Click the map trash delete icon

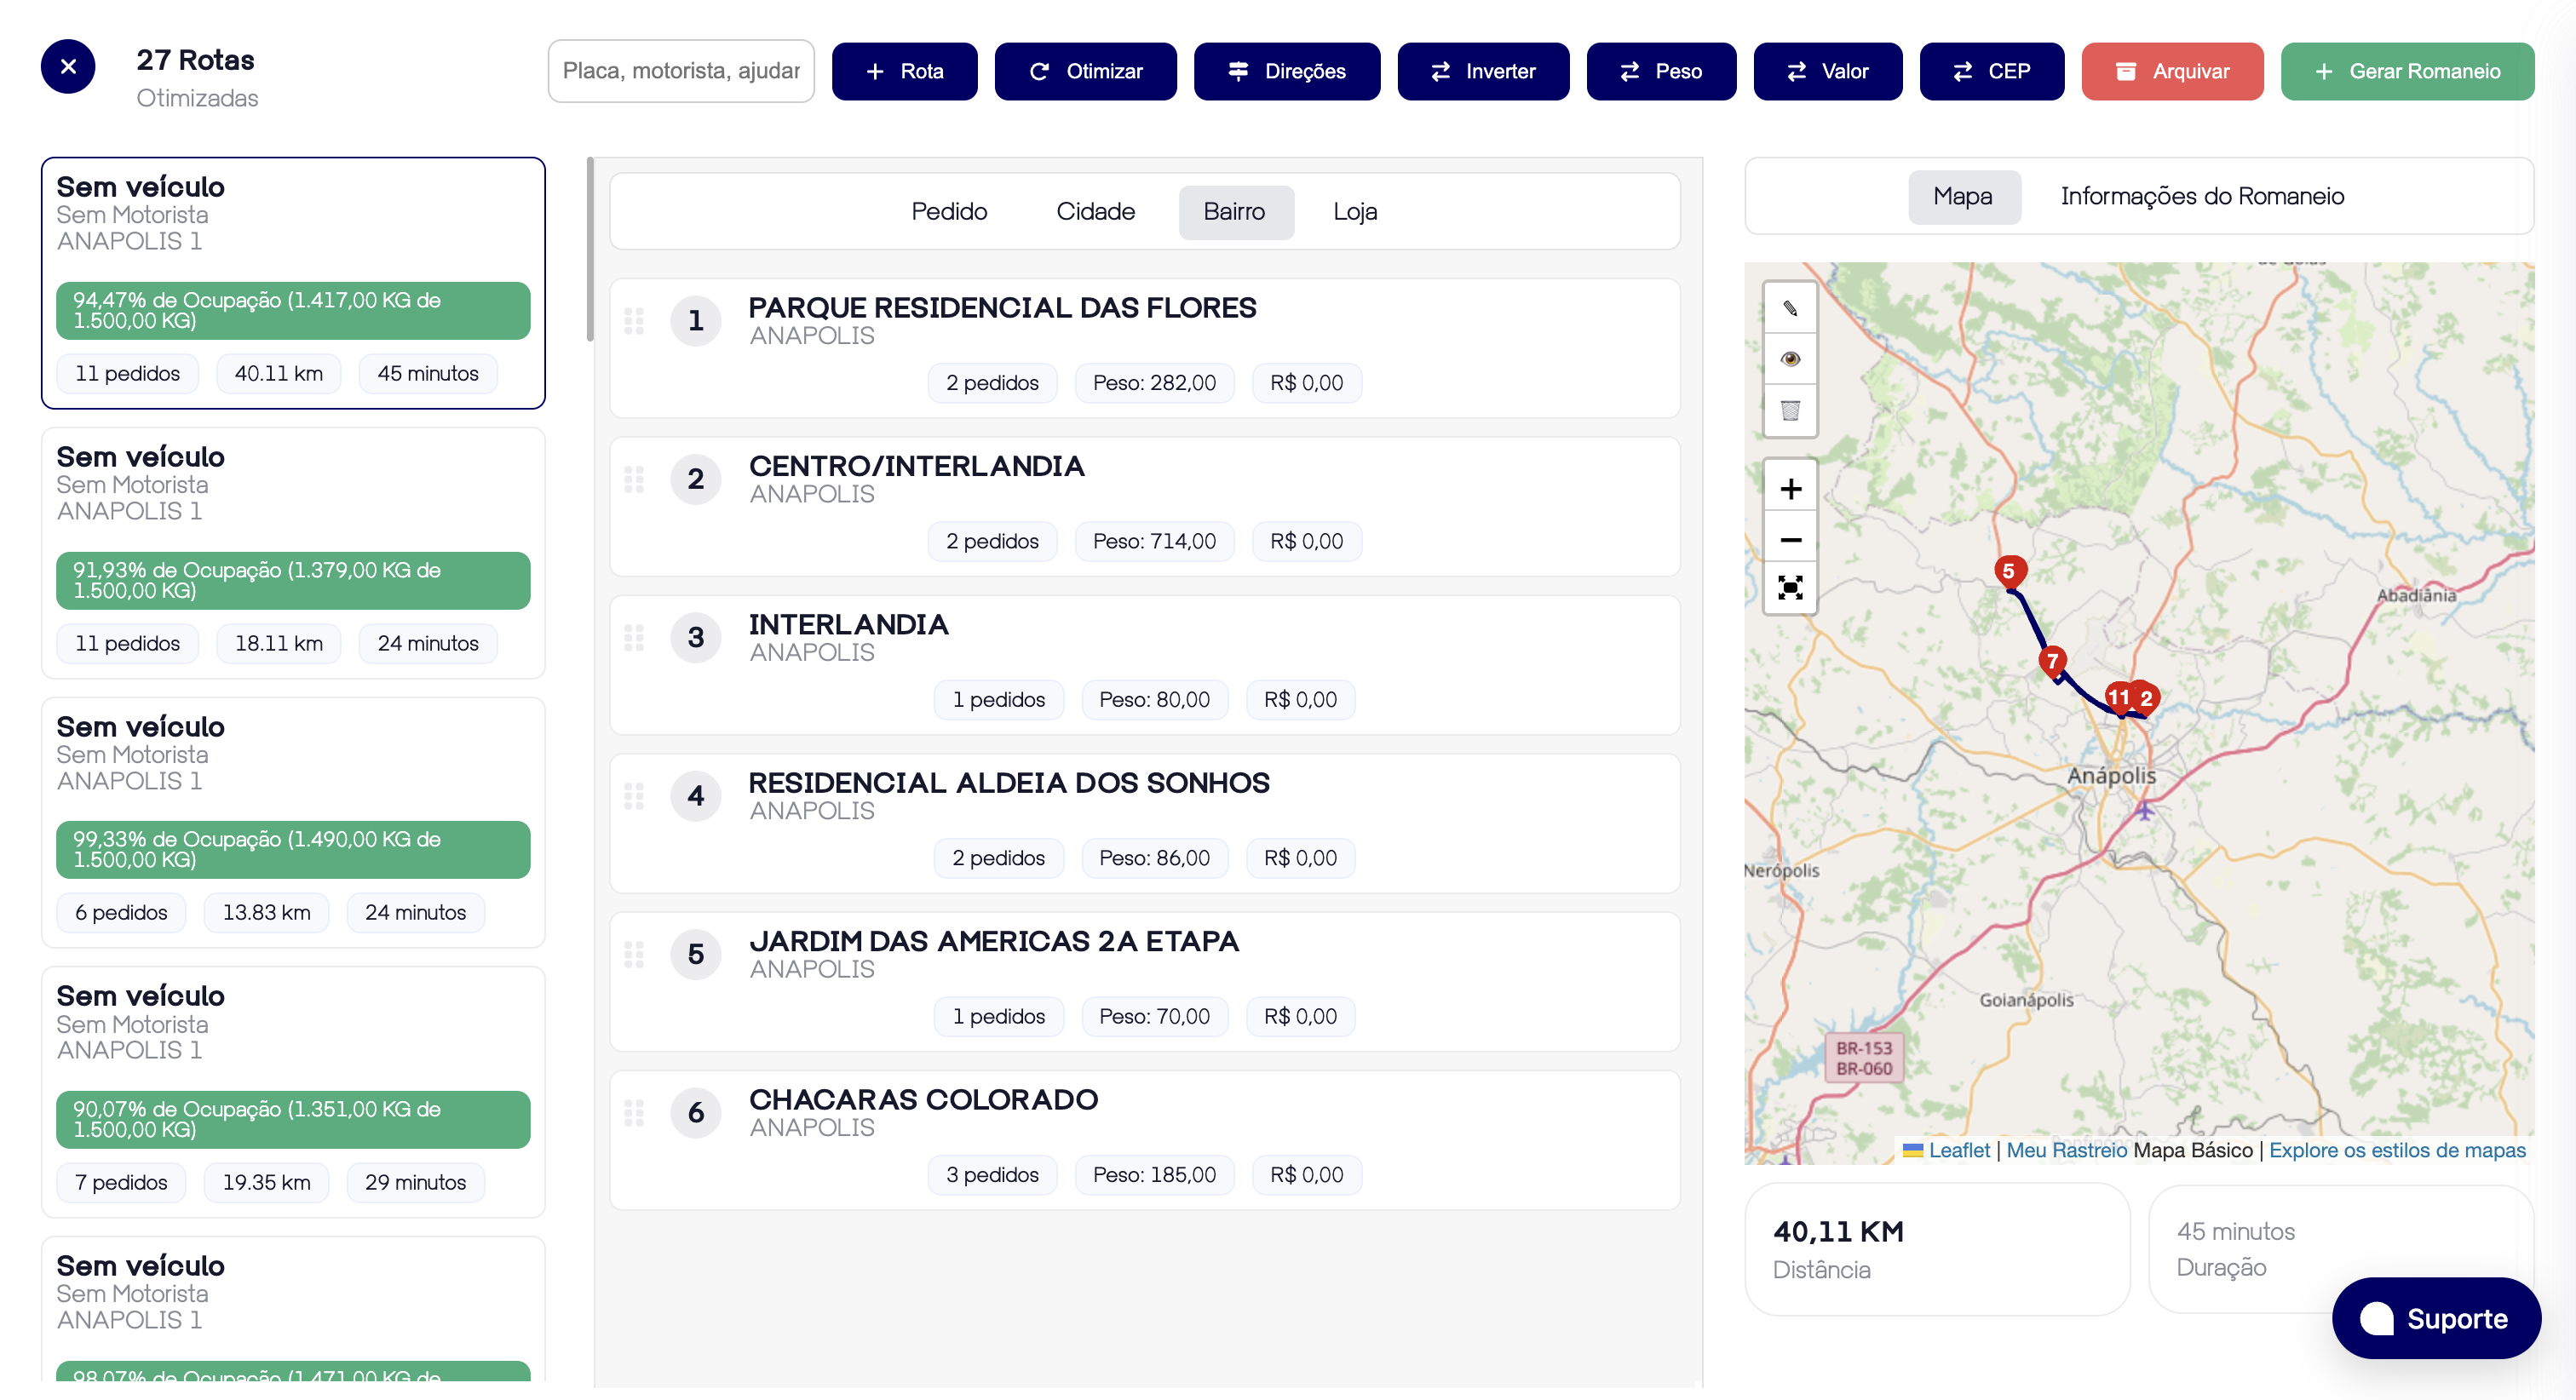pyautogui.click(x=1790, y=410)
